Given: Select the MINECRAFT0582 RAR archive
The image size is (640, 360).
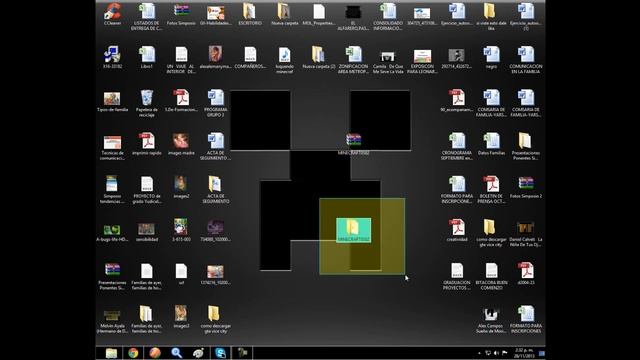Looking at the screenshot, I should tap(353, 144).
